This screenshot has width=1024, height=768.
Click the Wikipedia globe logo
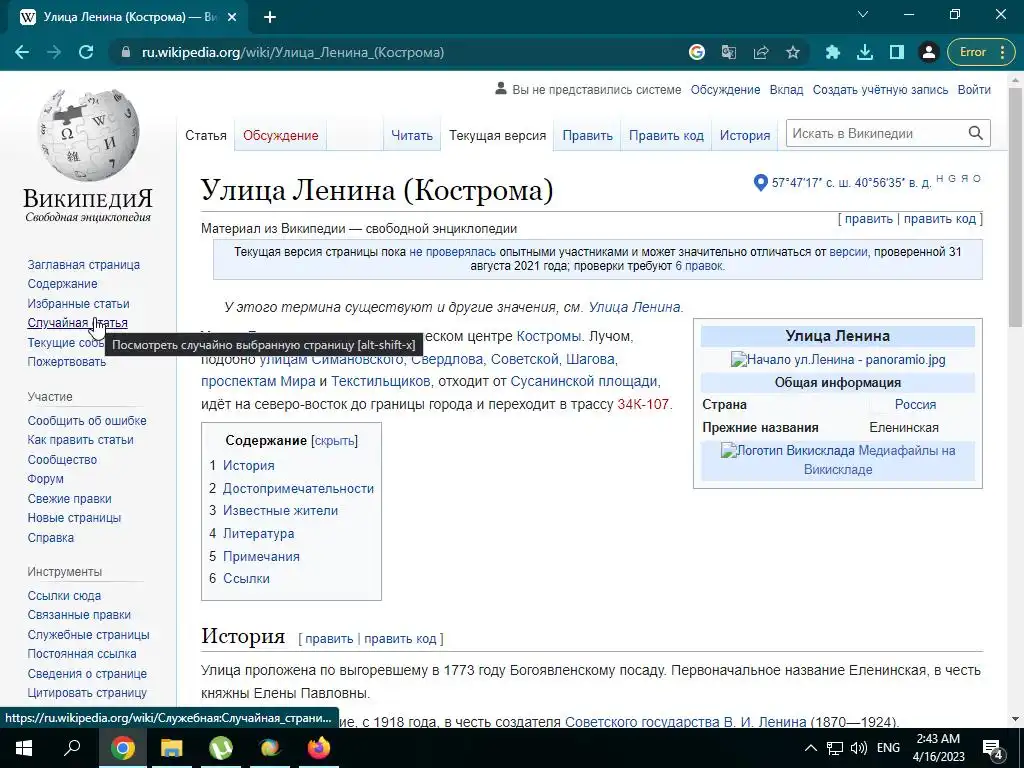point(88,135)
